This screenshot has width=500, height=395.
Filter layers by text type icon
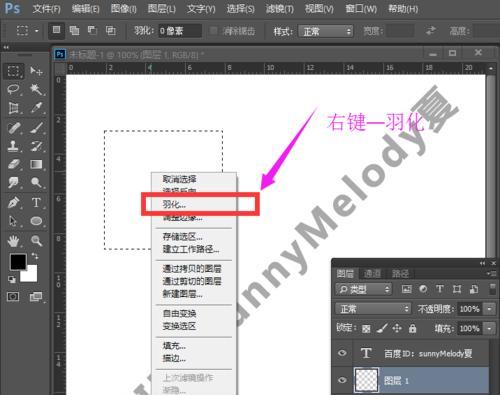click(x=440, y=289)
